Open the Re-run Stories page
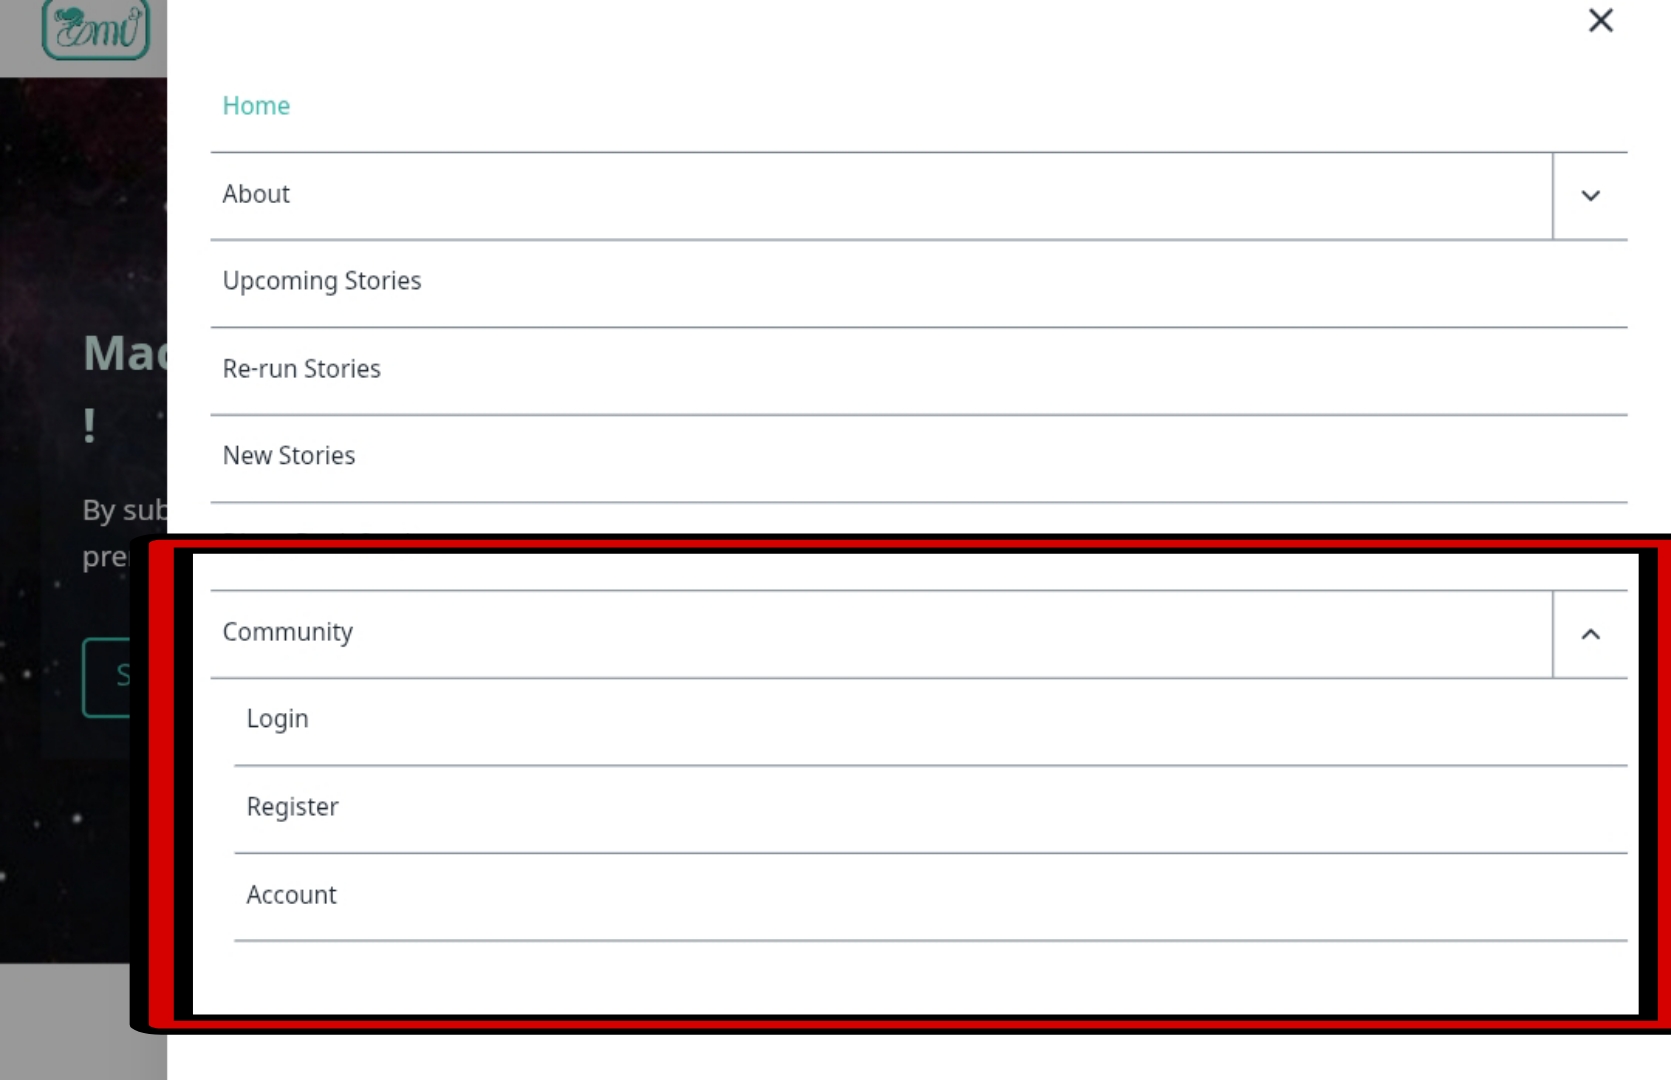The height and width of the screenshot is (1080, 1671). 301,369
